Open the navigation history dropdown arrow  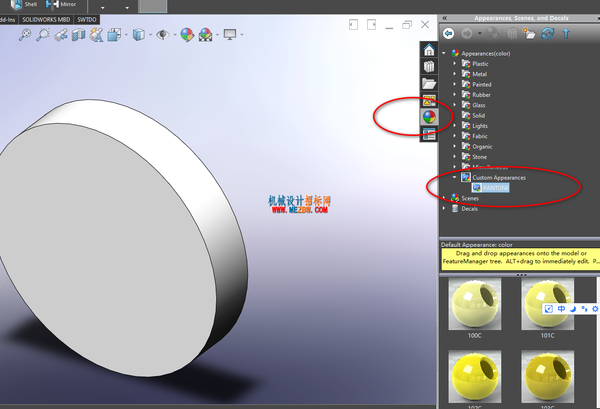[479, 34]
